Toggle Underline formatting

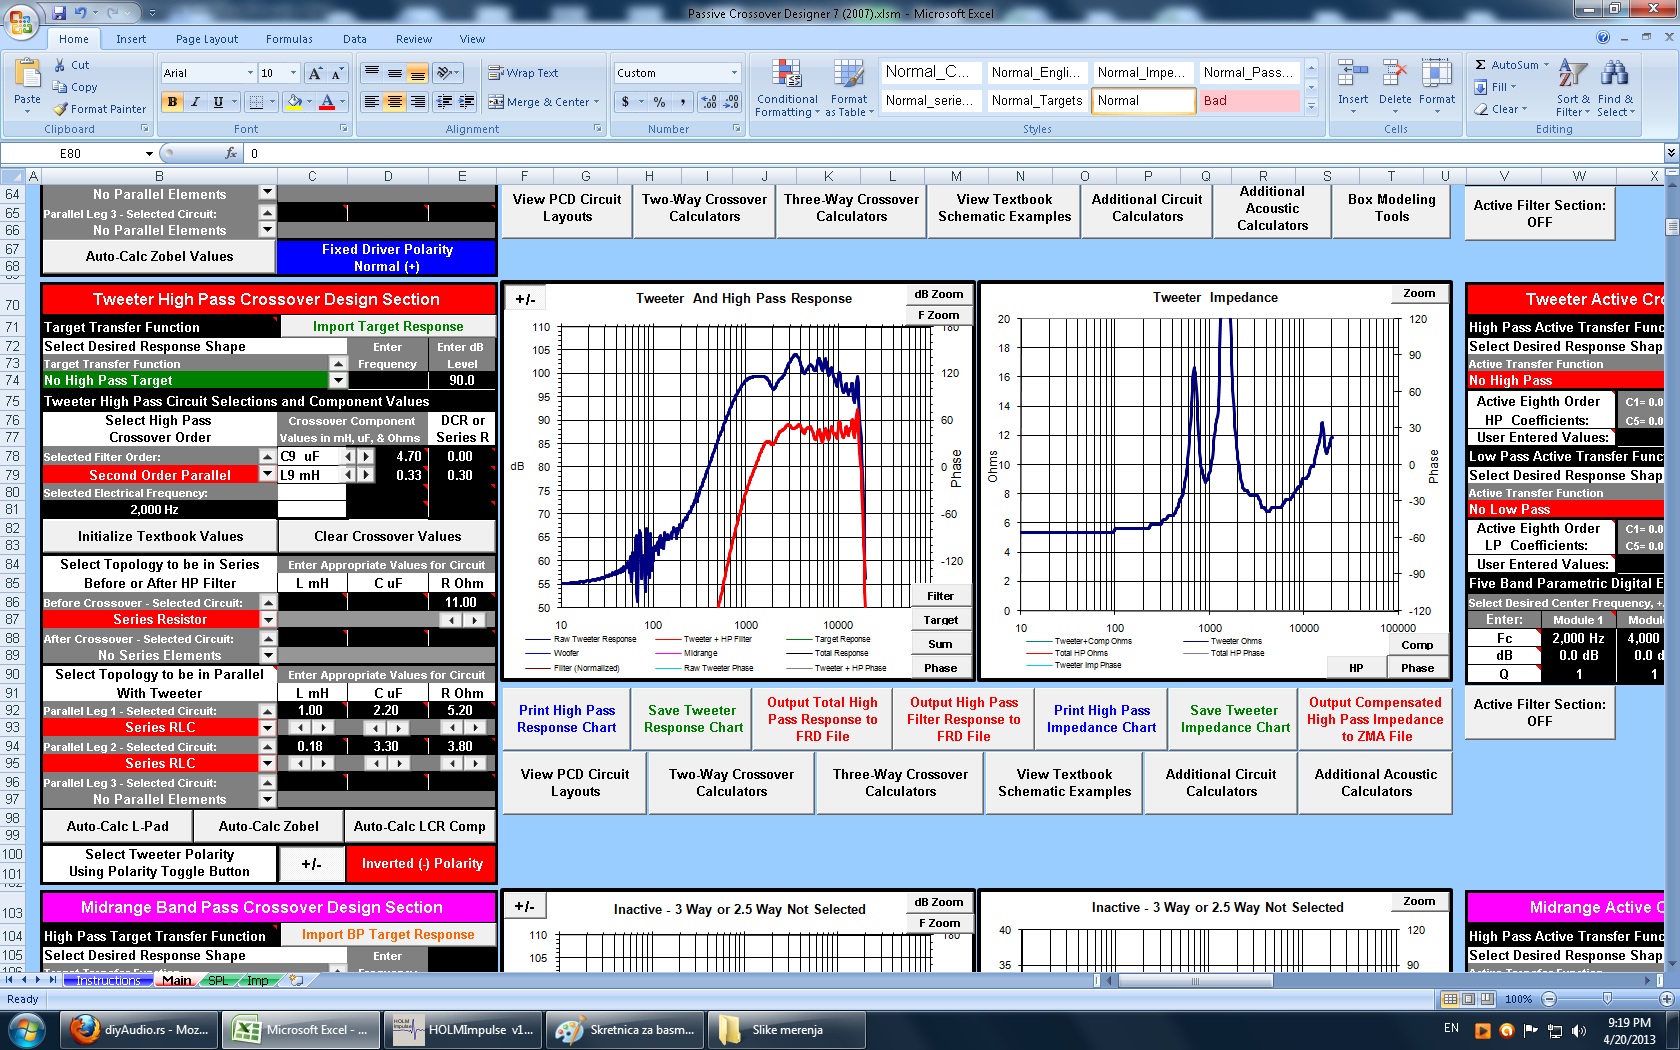(217, 102)
